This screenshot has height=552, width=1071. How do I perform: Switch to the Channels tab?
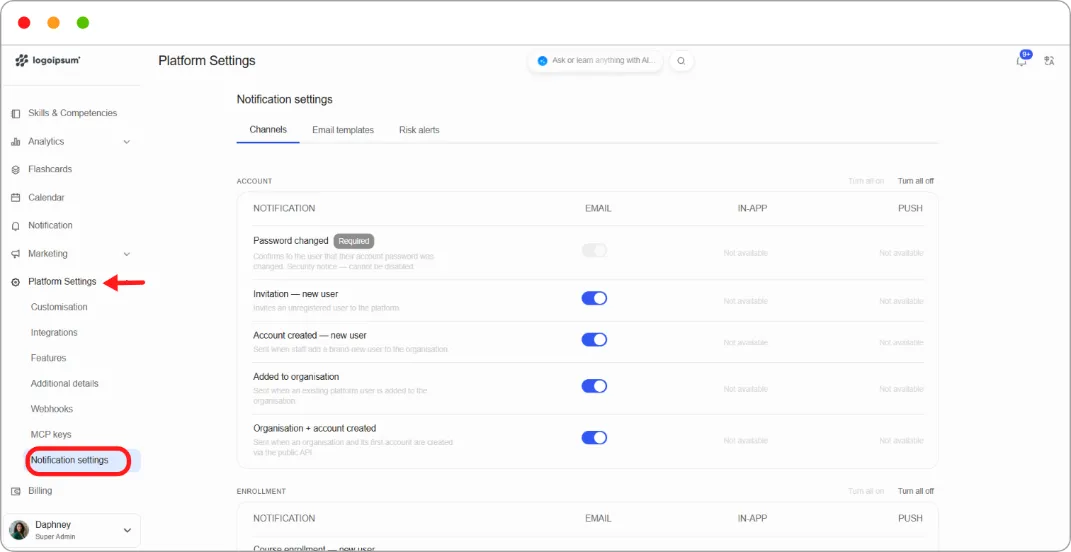pos(268,130)
